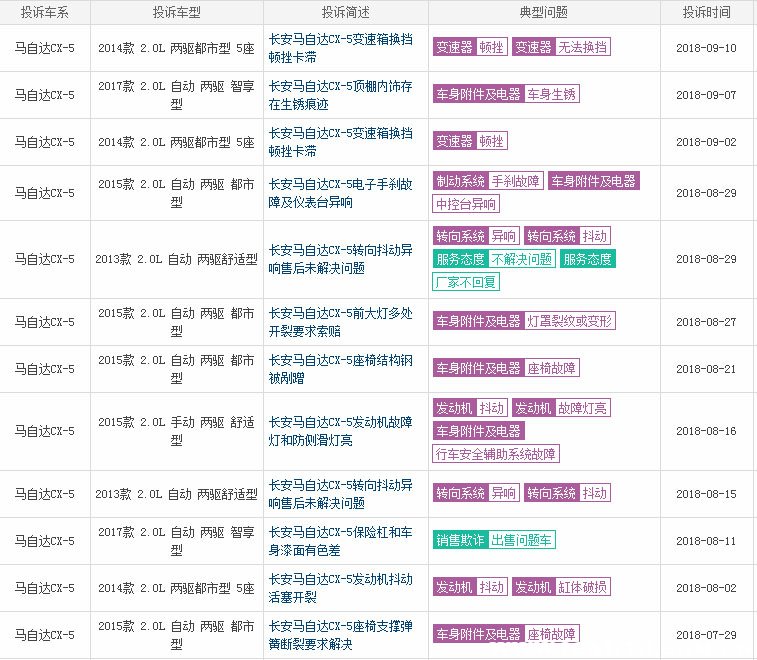The width and height of the screenshot is (757, 660).
Task: Select the 行车安全辅助系统故障 tag
Action: pyautogui.click(x=496, y=453)
